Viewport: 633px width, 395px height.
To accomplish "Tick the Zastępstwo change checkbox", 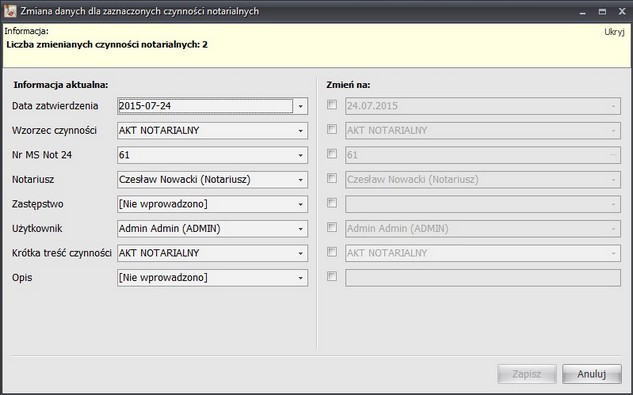I will pos(332,203).
